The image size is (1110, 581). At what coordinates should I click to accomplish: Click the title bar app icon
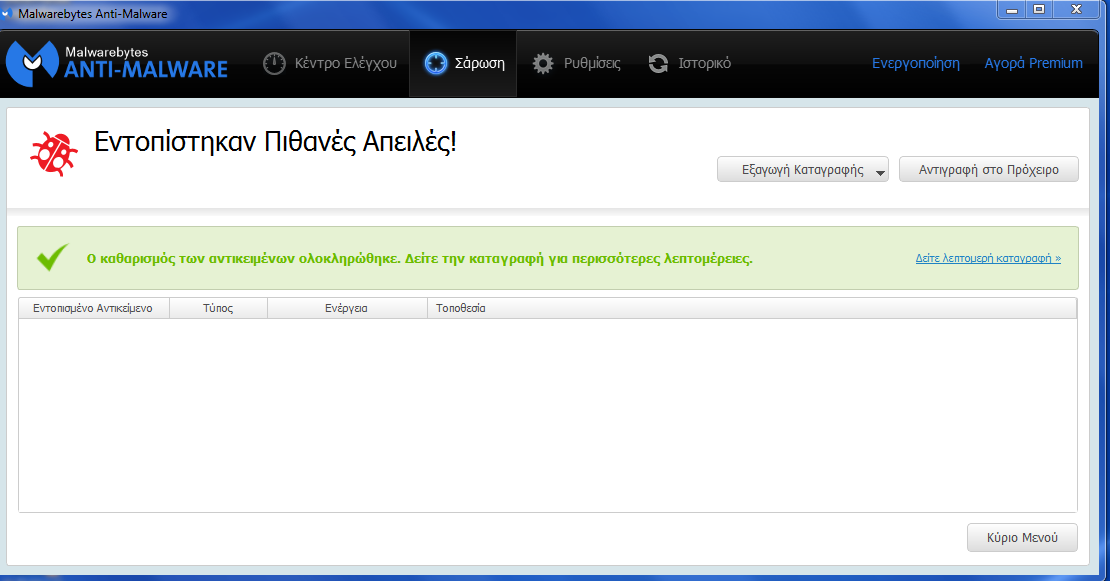pyautogui.click(x=6, y=13)
